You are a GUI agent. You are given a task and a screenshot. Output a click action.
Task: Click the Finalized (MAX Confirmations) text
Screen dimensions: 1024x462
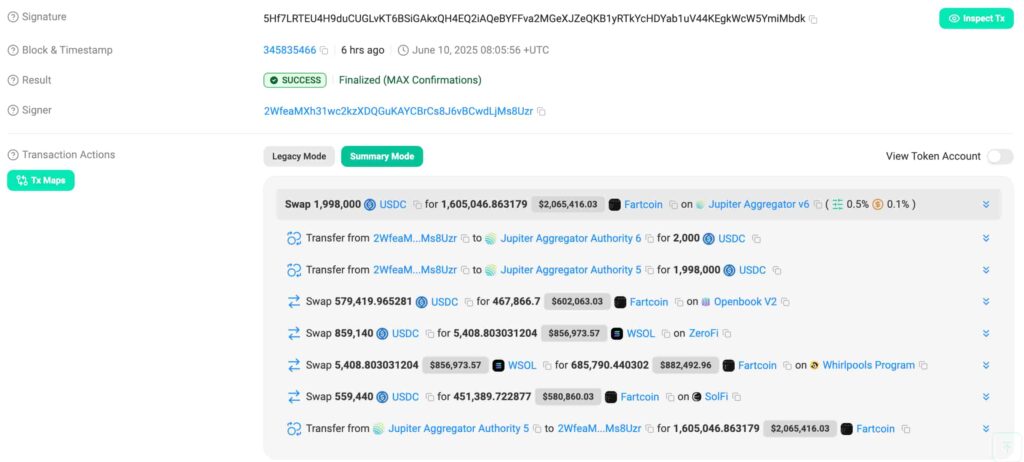[410, 80]
